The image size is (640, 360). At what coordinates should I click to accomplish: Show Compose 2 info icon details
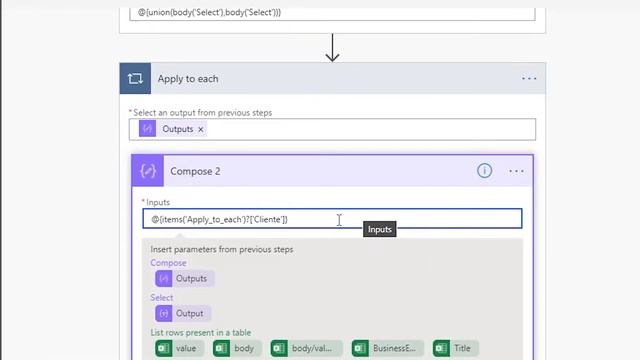pyautogui.click(x=484, y=171)
